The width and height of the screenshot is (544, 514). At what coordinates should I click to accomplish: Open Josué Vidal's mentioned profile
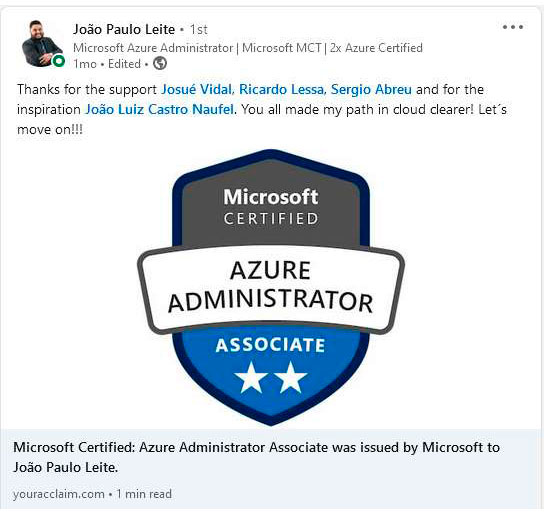point(197,89)
